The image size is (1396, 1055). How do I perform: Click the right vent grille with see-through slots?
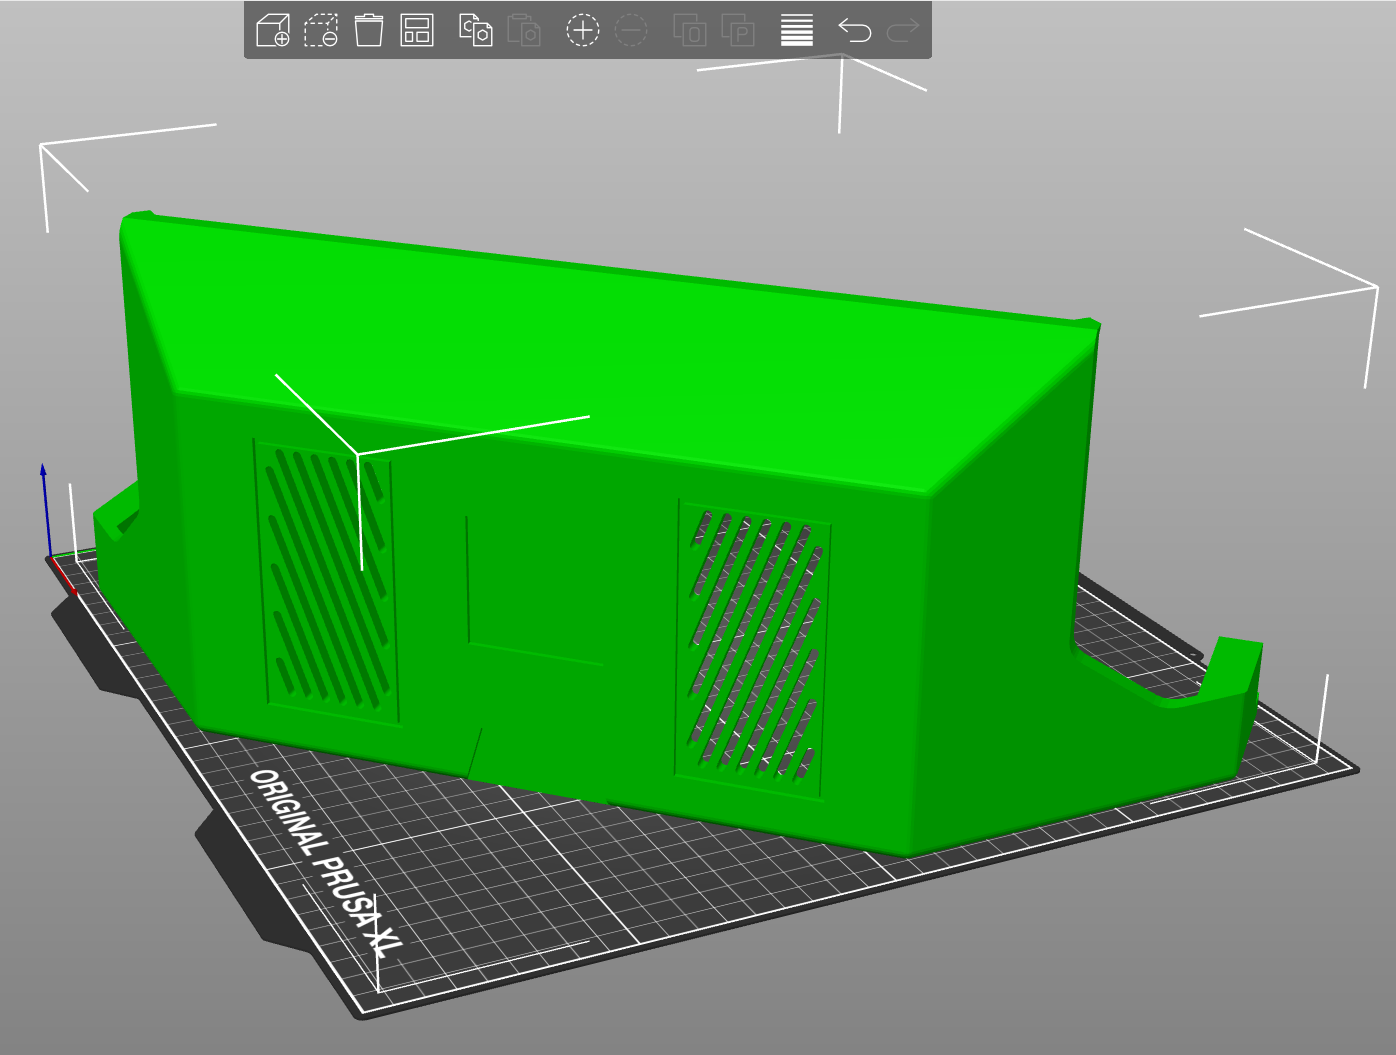753,649
